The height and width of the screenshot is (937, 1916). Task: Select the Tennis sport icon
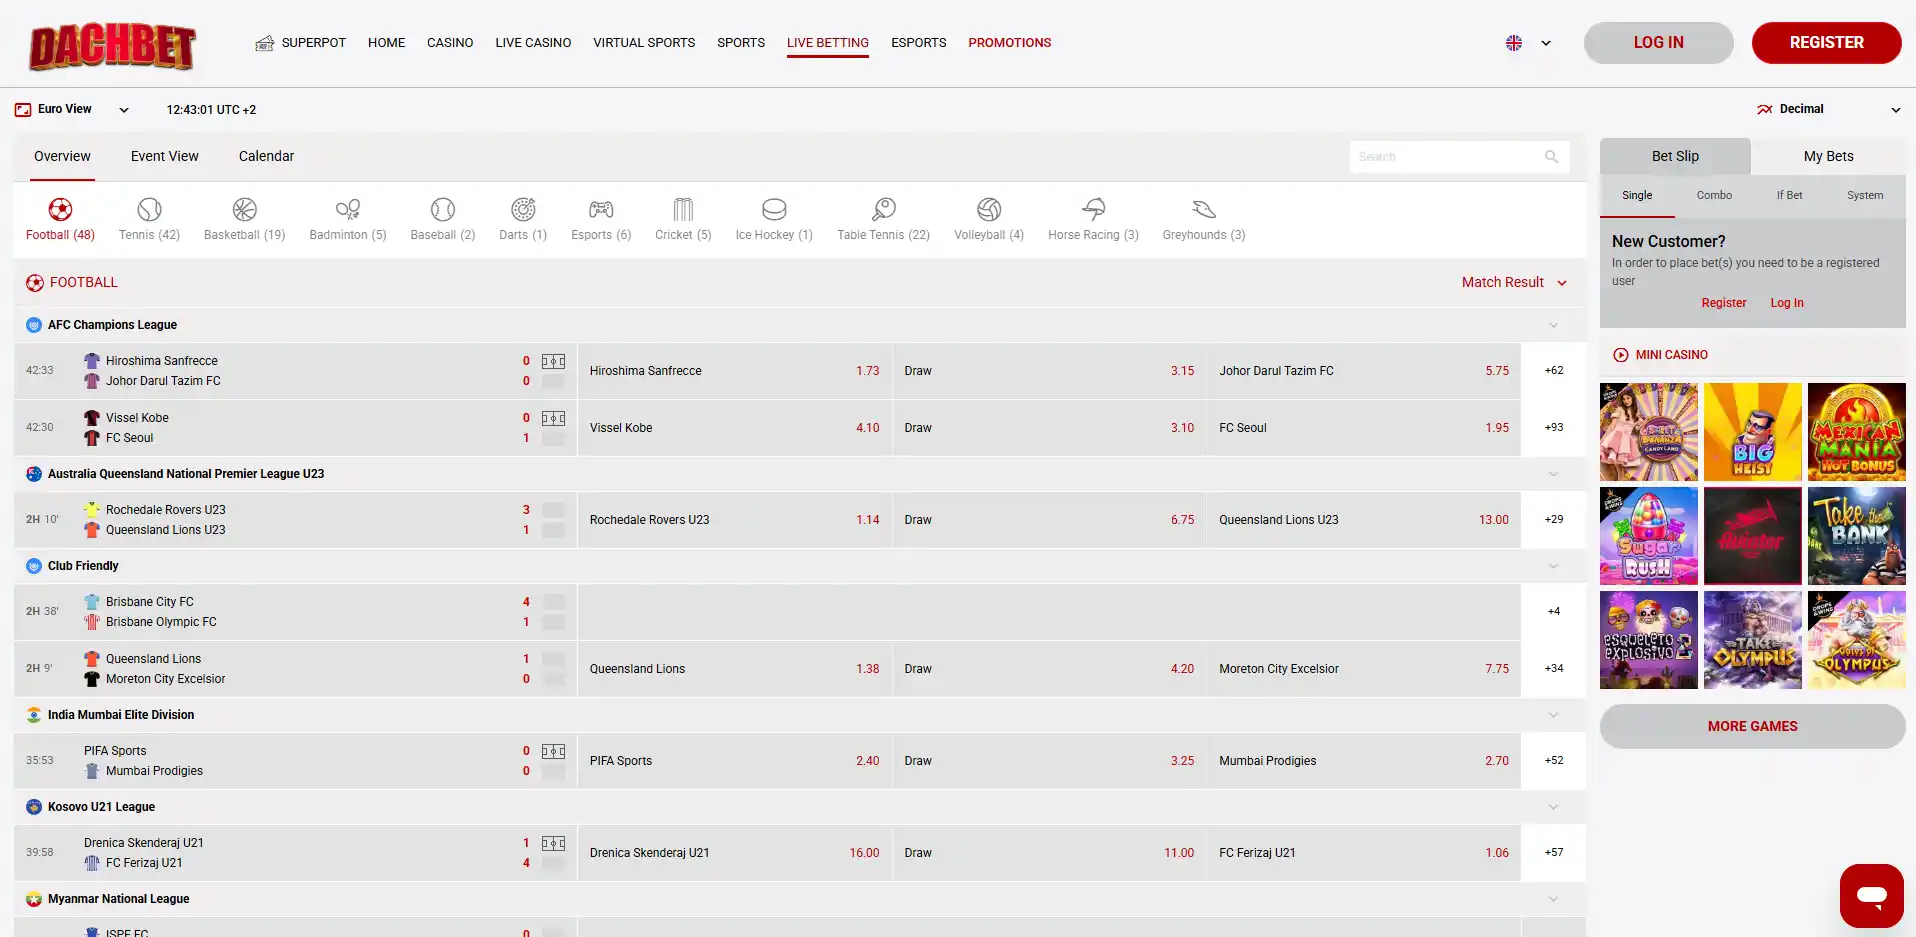[x=149, y=209]
